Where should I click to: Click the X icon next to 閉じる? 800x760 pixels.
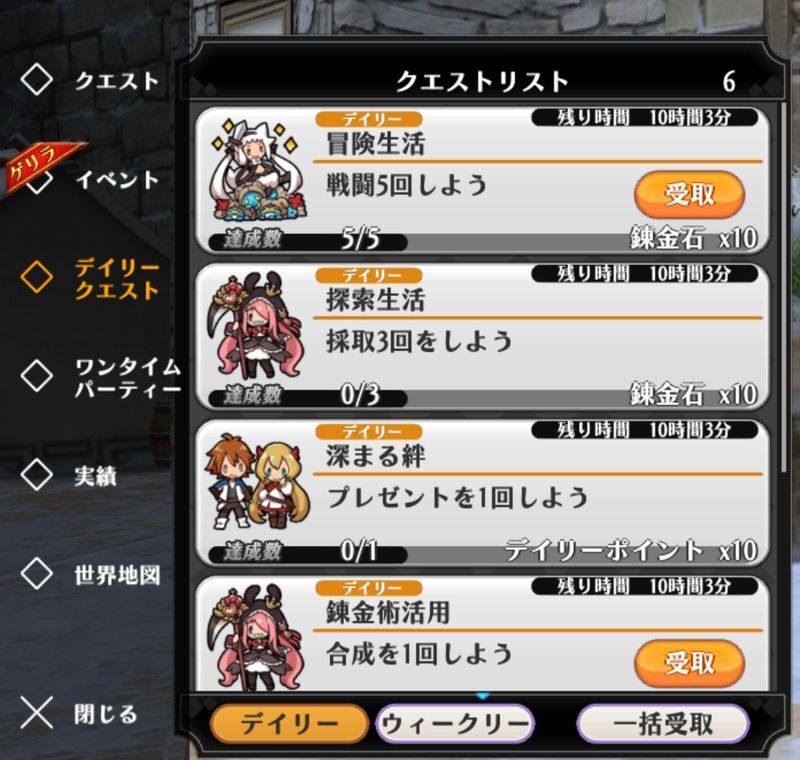point(37,713)
